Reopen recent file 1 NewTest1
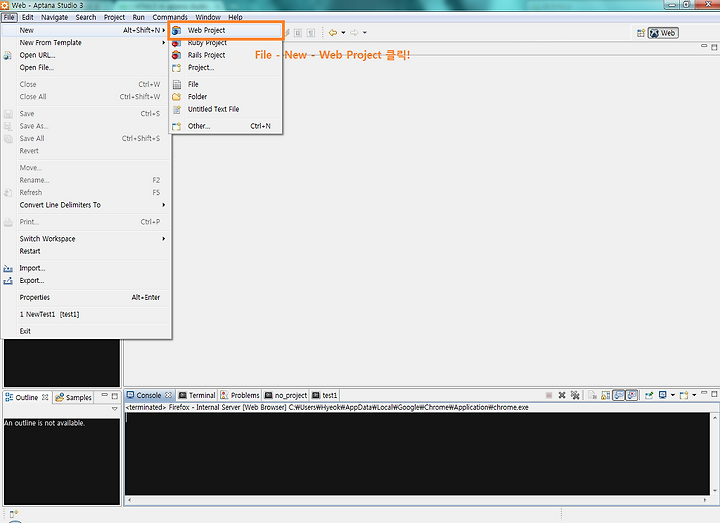The image size is (720, 523). 87,315
